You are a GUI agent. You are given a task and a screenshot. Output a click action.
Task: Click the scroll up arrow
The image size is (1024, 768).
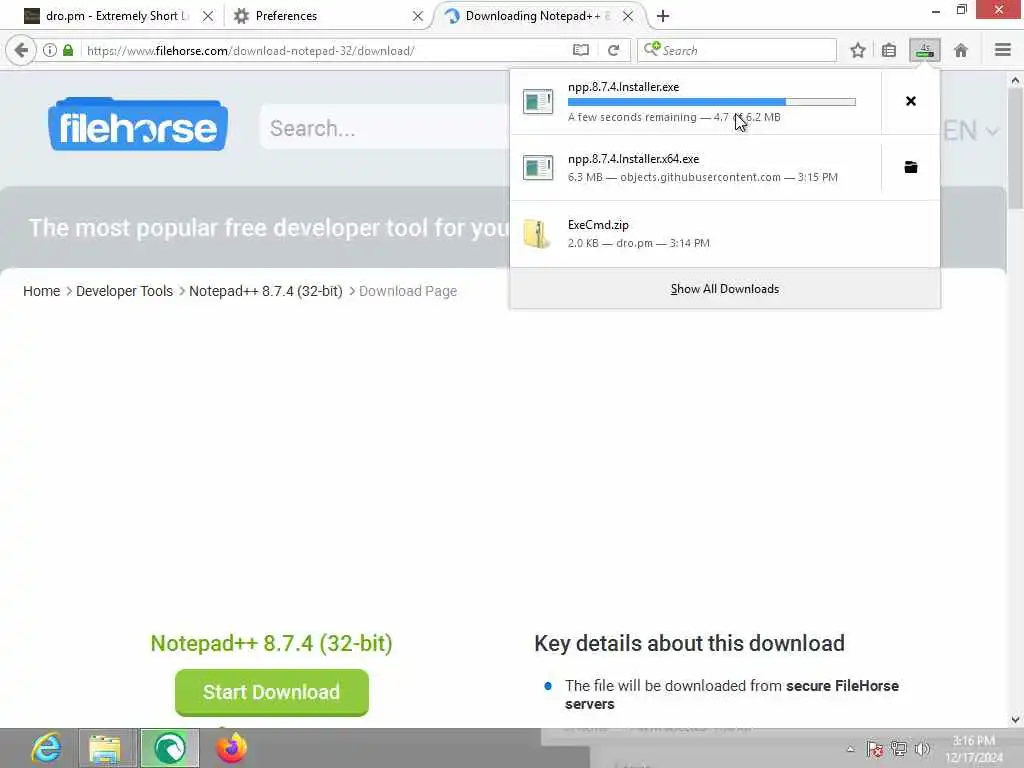(1014, 80)
